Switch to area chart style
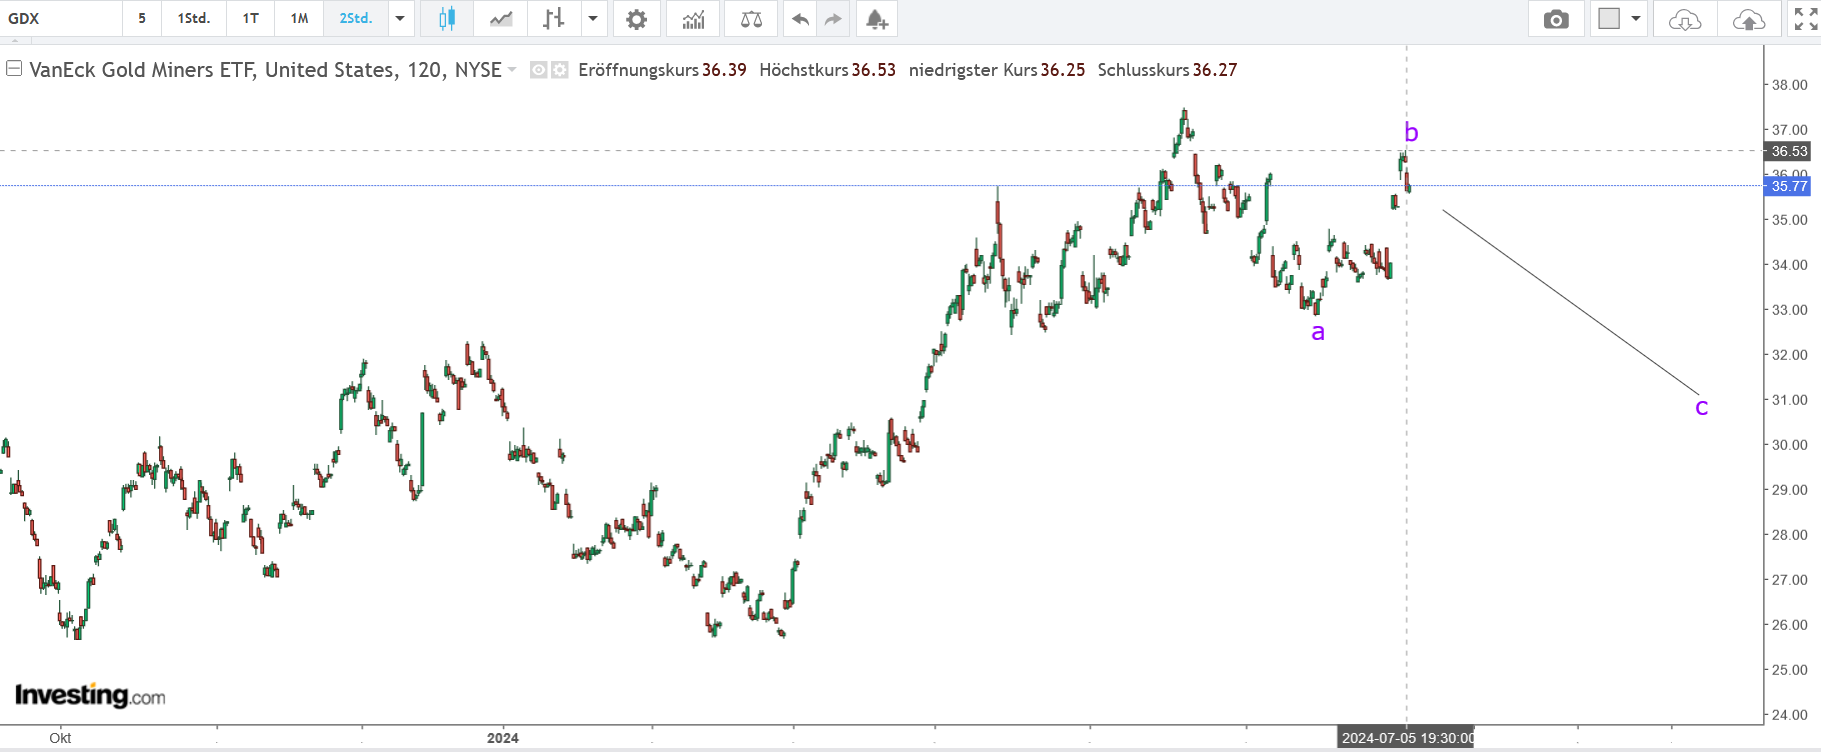Viewport: 1821px width, 752px height. pos(500,19)
